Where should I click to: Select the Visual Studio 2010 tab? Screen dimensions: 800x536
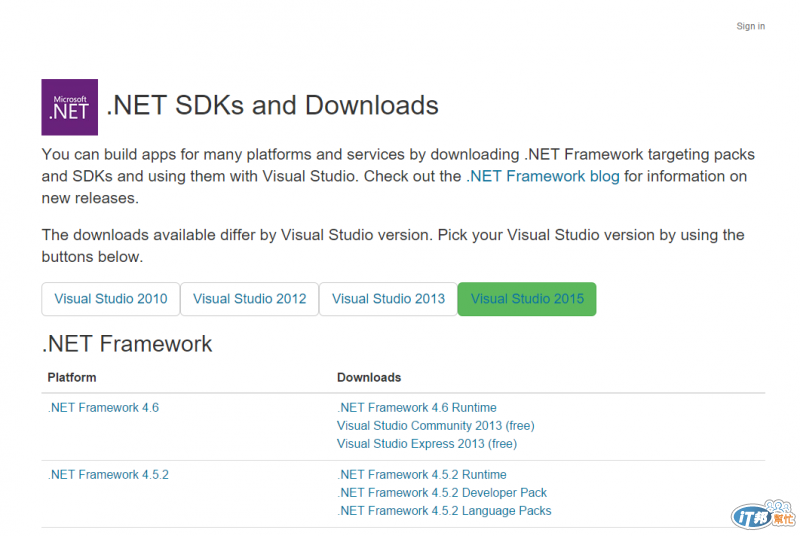tap(110, 299)
